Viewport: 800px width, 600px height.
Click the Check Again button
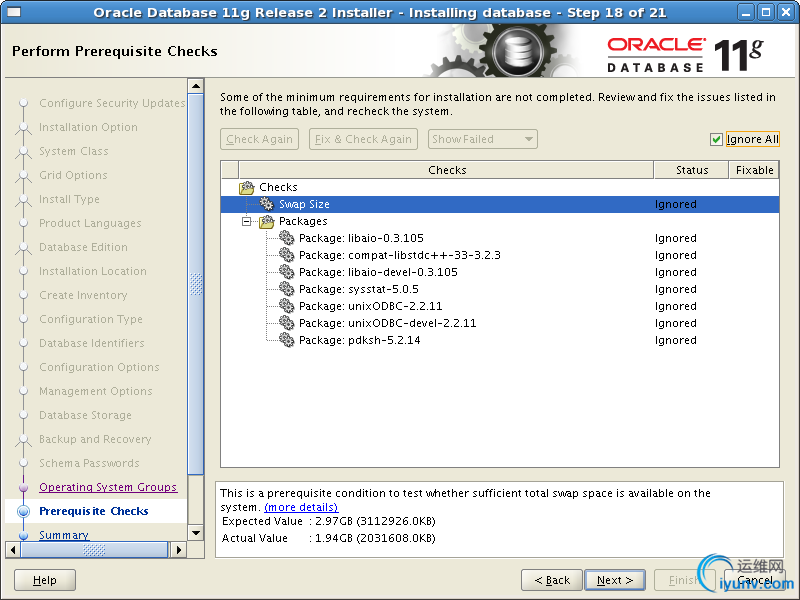(x=260, y=139)
